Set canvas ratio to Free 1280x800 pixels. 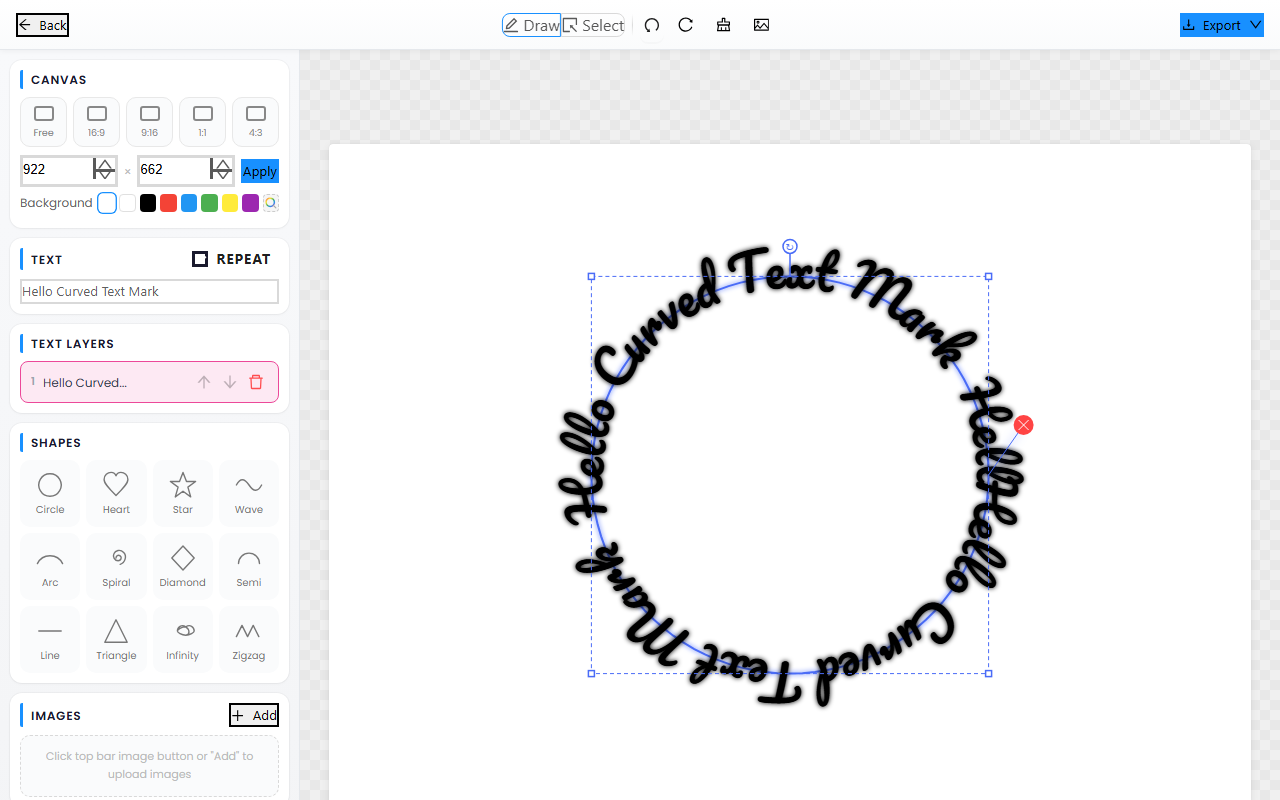click(44, 122)
